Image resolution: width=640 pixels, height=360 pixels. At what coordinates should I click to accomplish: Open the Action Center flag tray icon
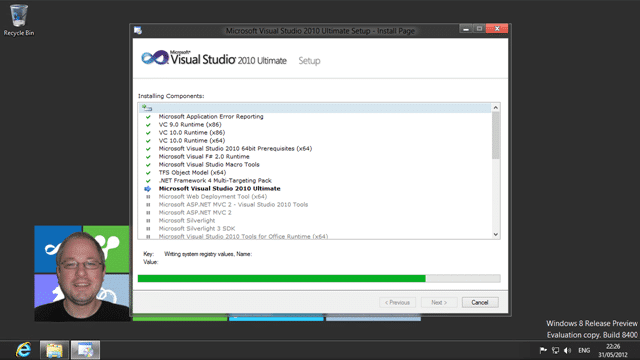coord(543,350)
